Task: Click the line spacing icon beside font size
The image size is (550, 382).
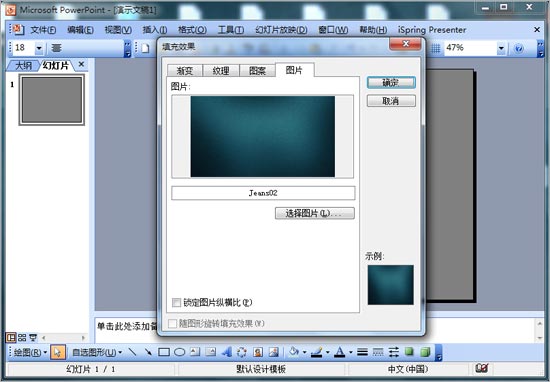Action: [56, 48]
